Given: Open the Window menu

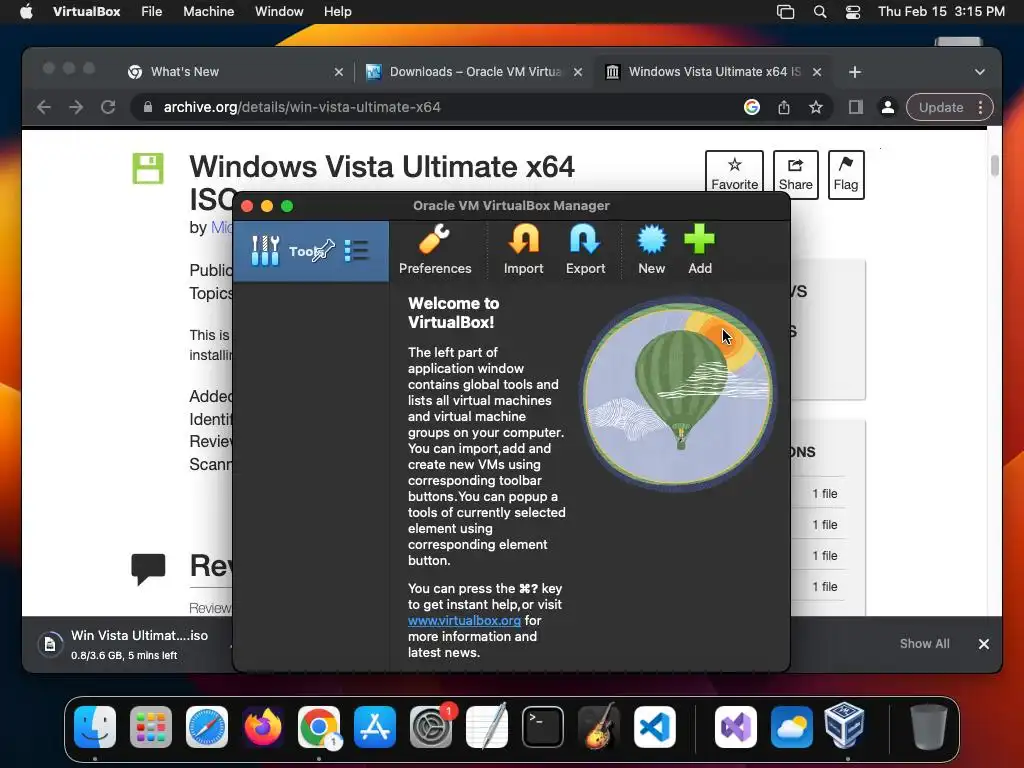Looking at the screenshot, I should coord(279,12).
